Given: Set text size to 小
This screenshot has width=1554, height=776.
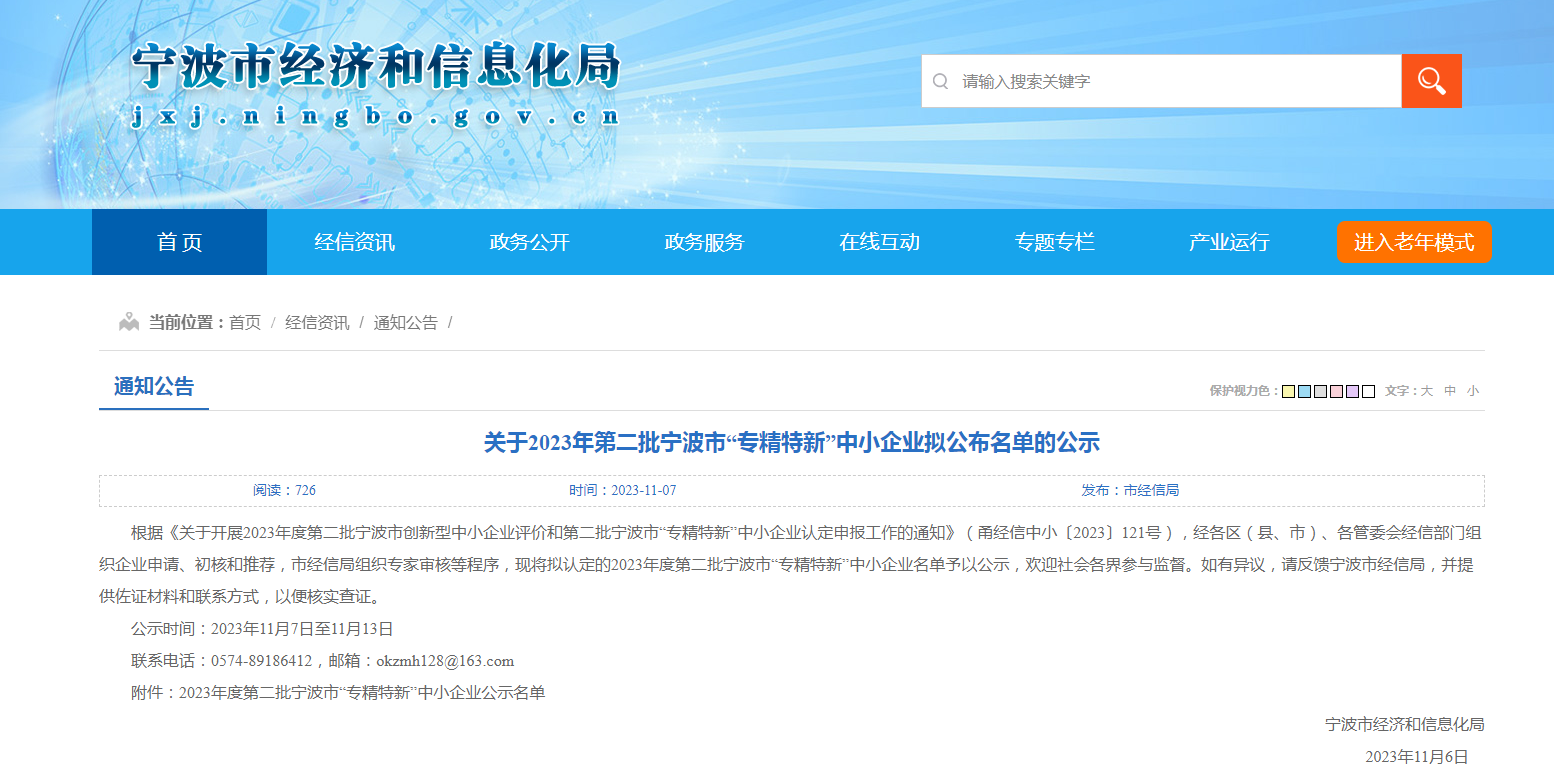Looking at the screenshot, I should [x=1472, y=391].
